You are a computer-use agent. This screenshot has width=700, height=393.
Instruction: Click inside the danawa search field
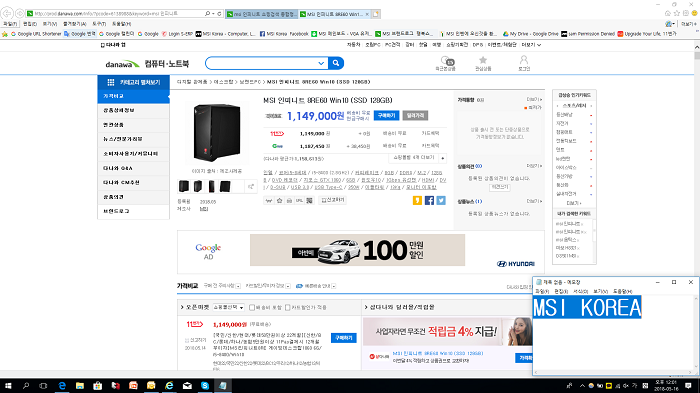(262, 63)
